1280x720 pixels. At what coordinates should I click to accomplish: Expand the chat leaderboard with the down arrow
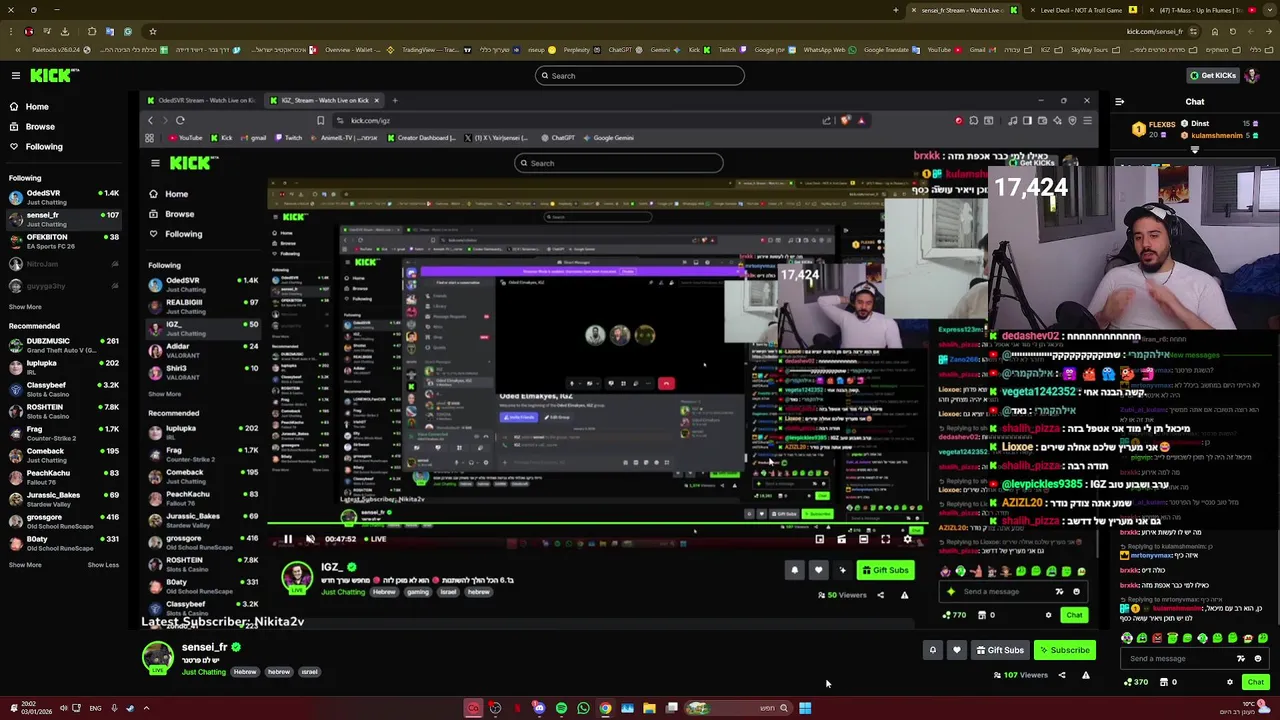point(1194,150)
